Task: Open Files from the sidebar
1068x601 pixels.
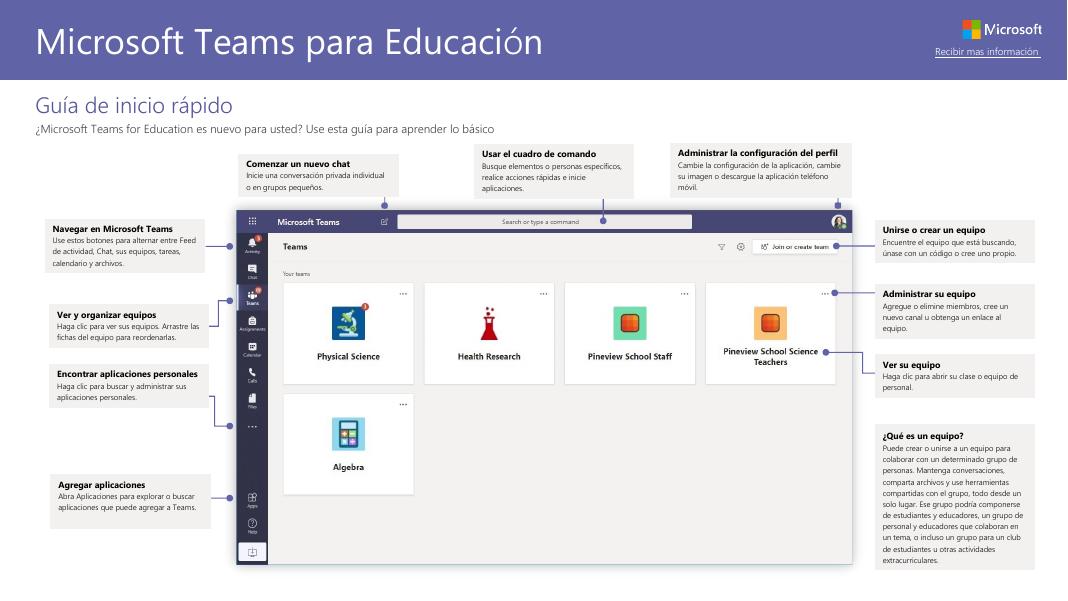Action: pos(252,401)
